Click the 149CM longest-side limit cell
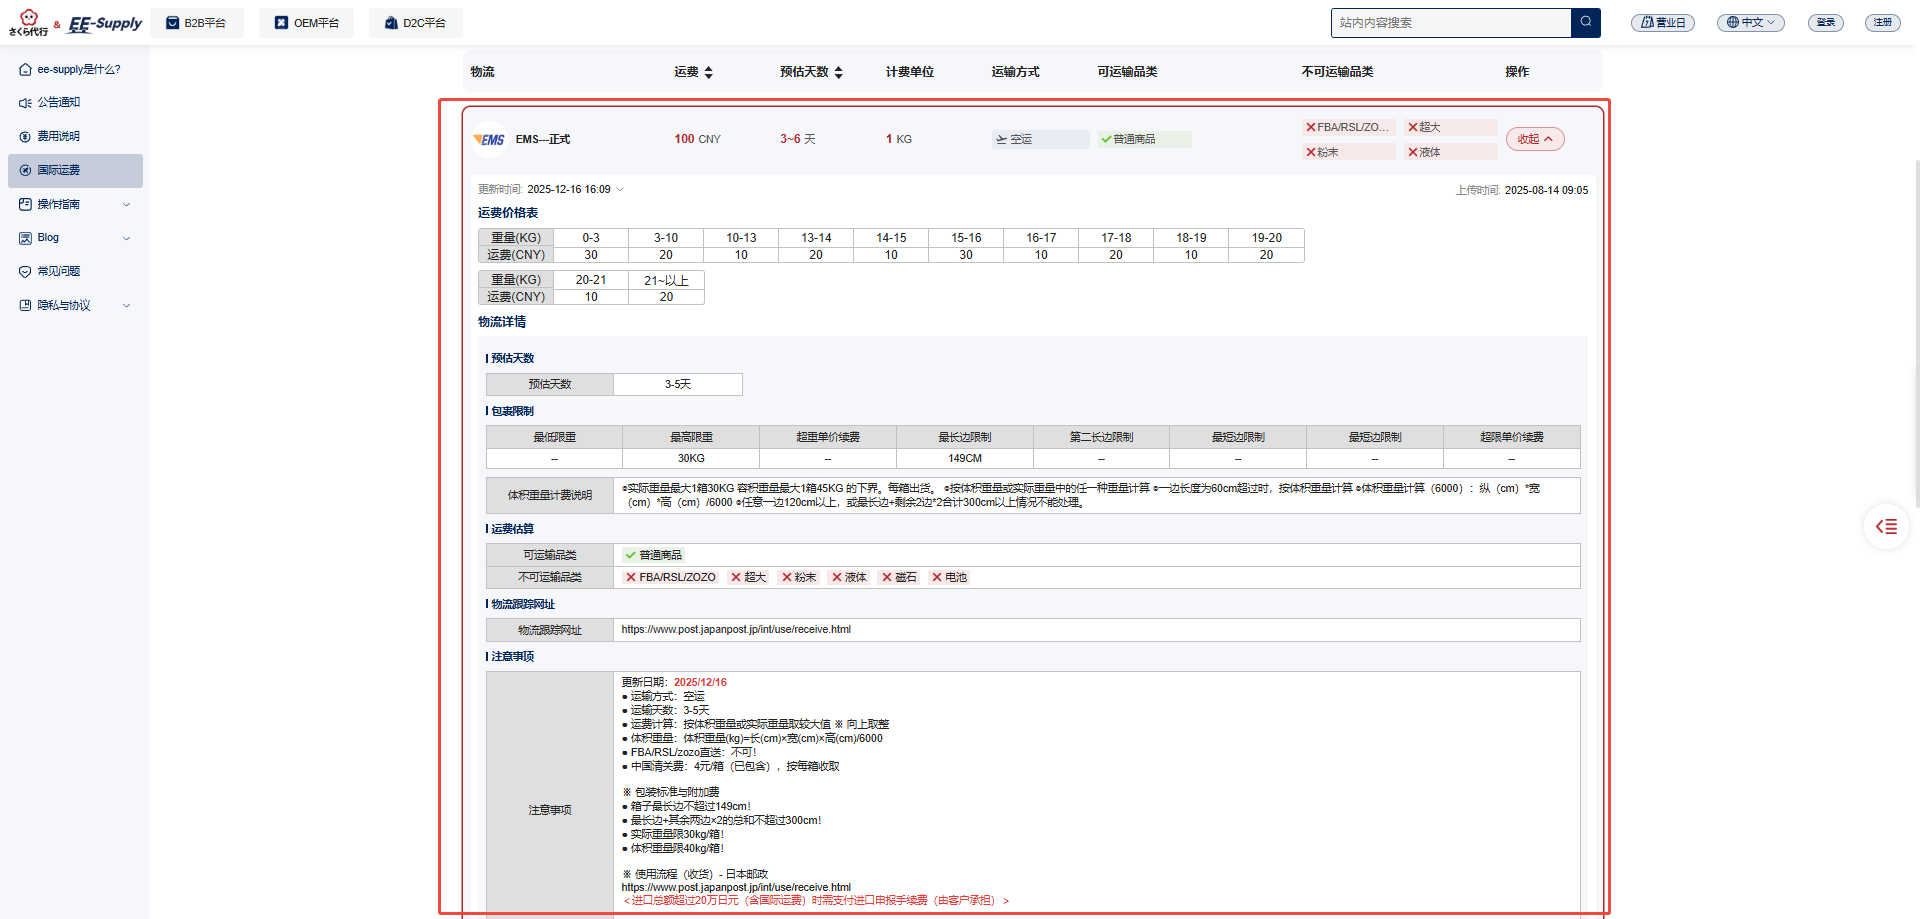 (965, 458)
